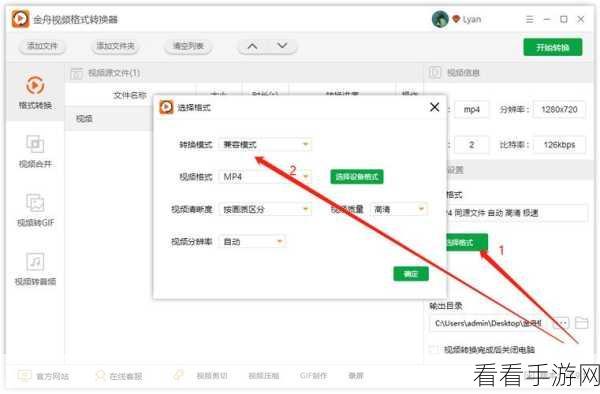Image resolution: width=600 pixels, height=394 pixels.
Task: Select the 视频转GIF sidebar tab
Action: [x=35, y=210]
